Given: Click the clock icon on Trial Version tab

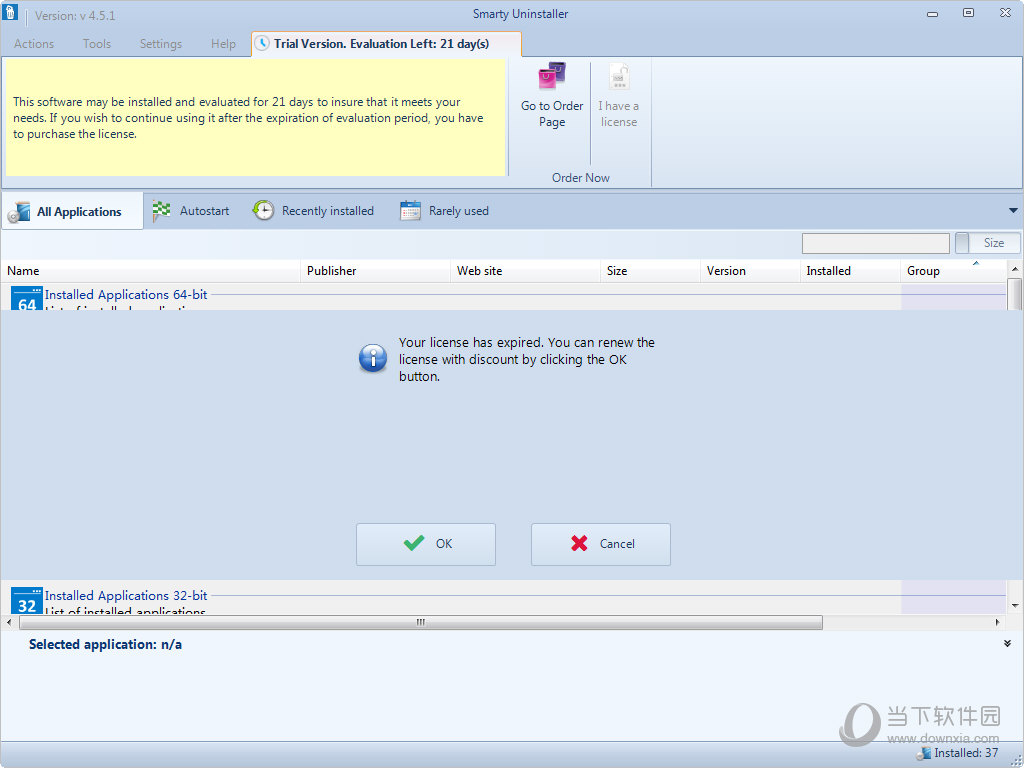Looking at the screenshot, I should pos(262,44).
